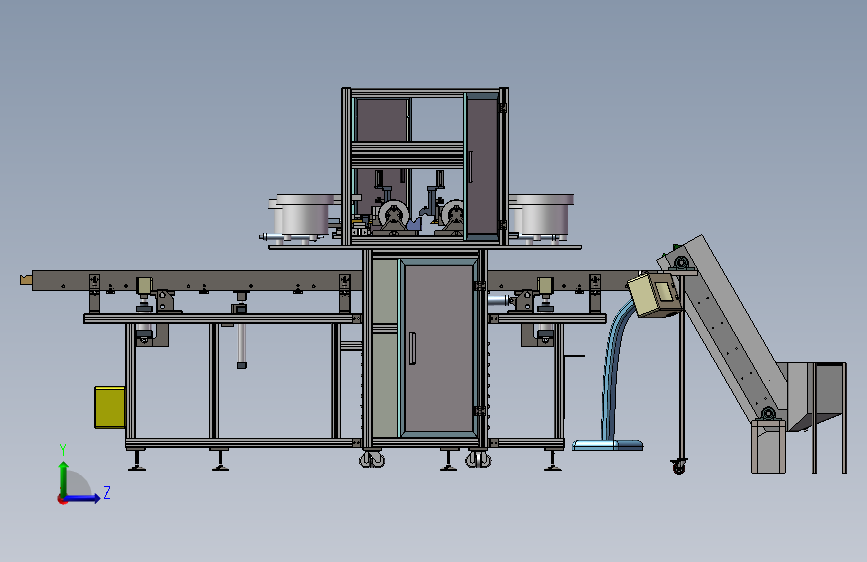
Task: Click the green Y axis of the orientation triad
Action: pos(64,479)
